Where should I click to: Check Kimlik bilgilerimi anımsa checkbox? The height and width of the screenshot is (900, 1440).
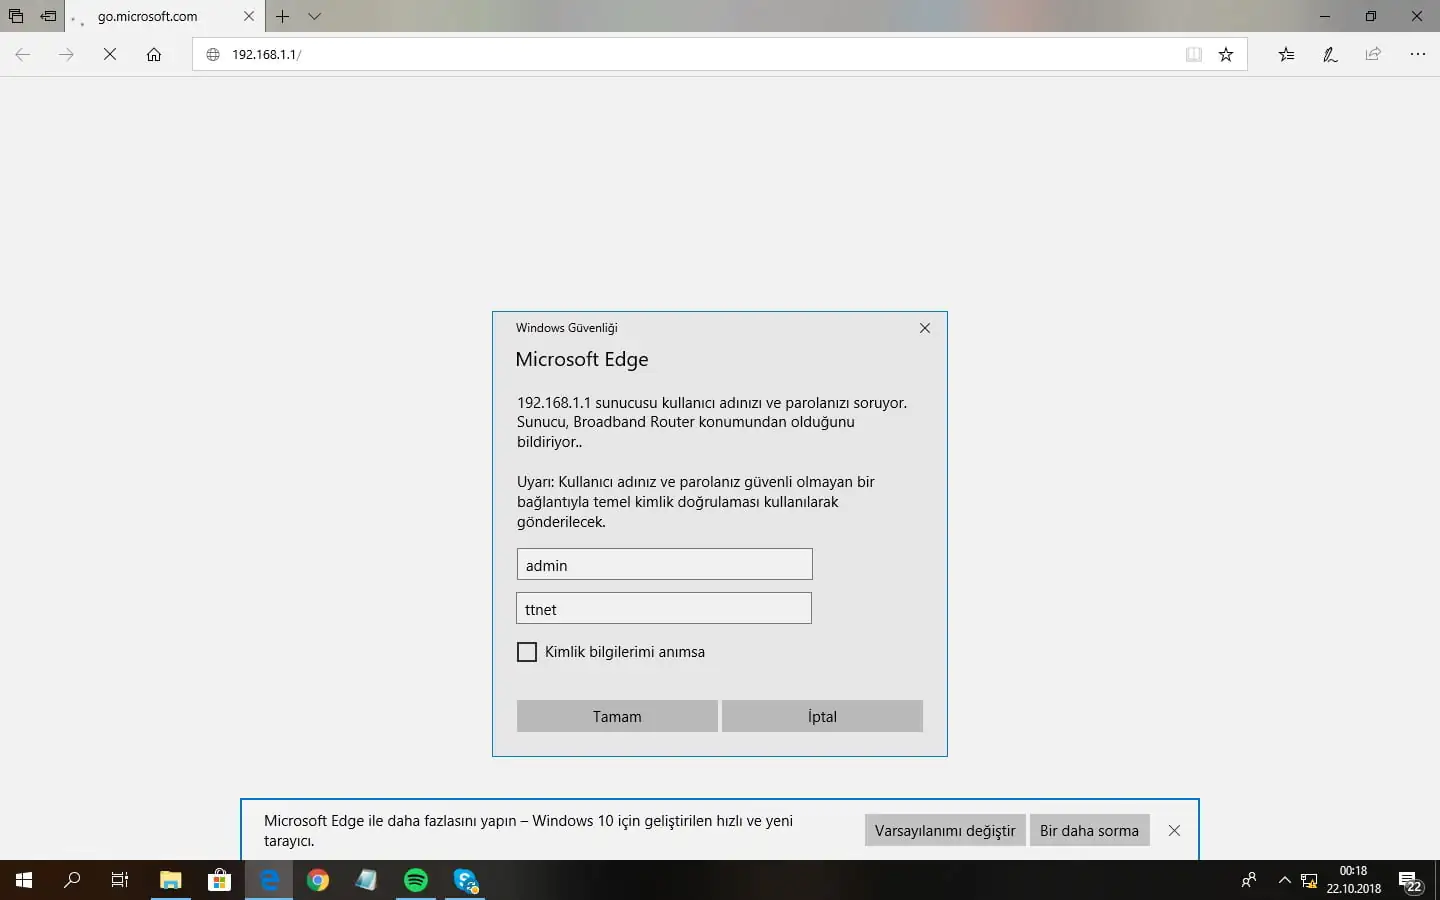527,652
